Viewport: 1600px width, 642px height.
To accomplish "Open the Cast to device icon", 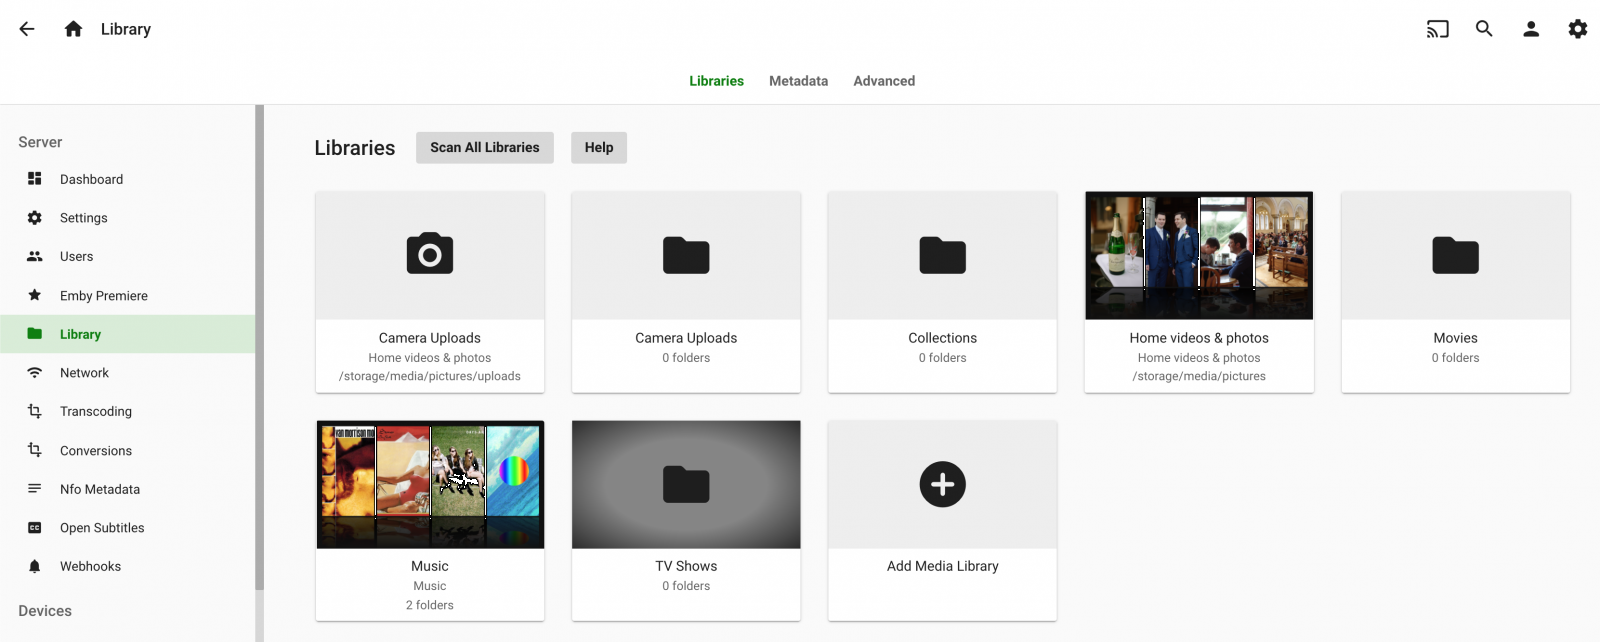I will pyautogui.click(x=1437, y=29).
